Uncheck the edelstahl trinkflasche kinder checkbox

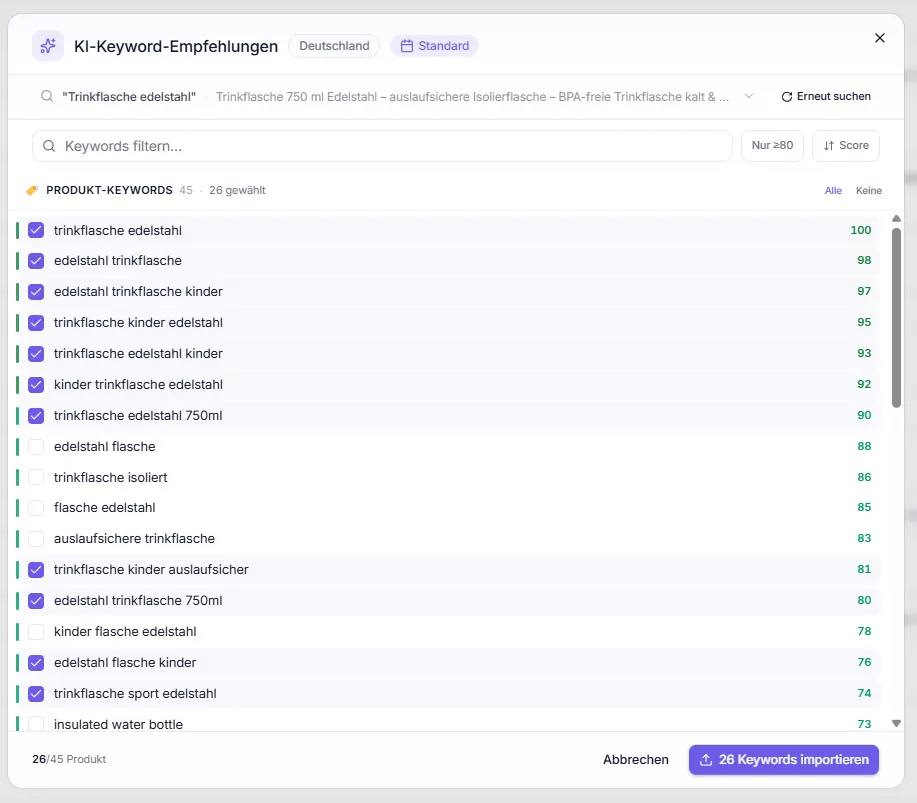[36, 292]
